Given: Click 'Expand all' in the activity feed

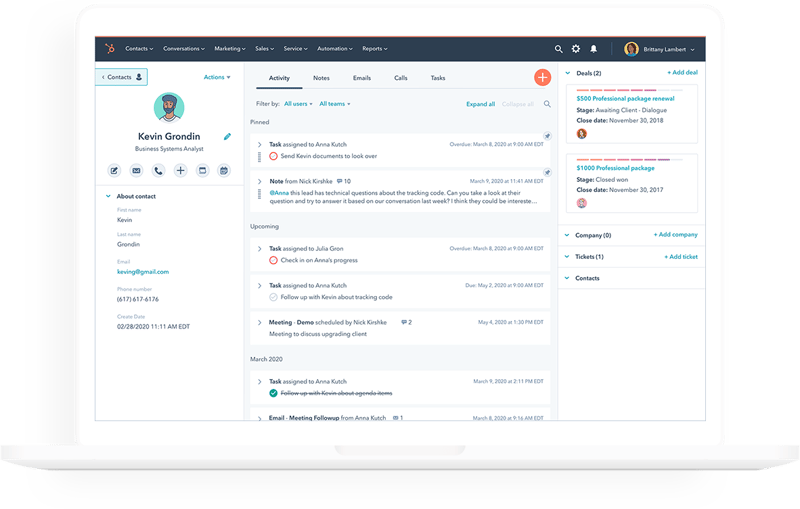Looking at the screenshot, I should 480,104.
